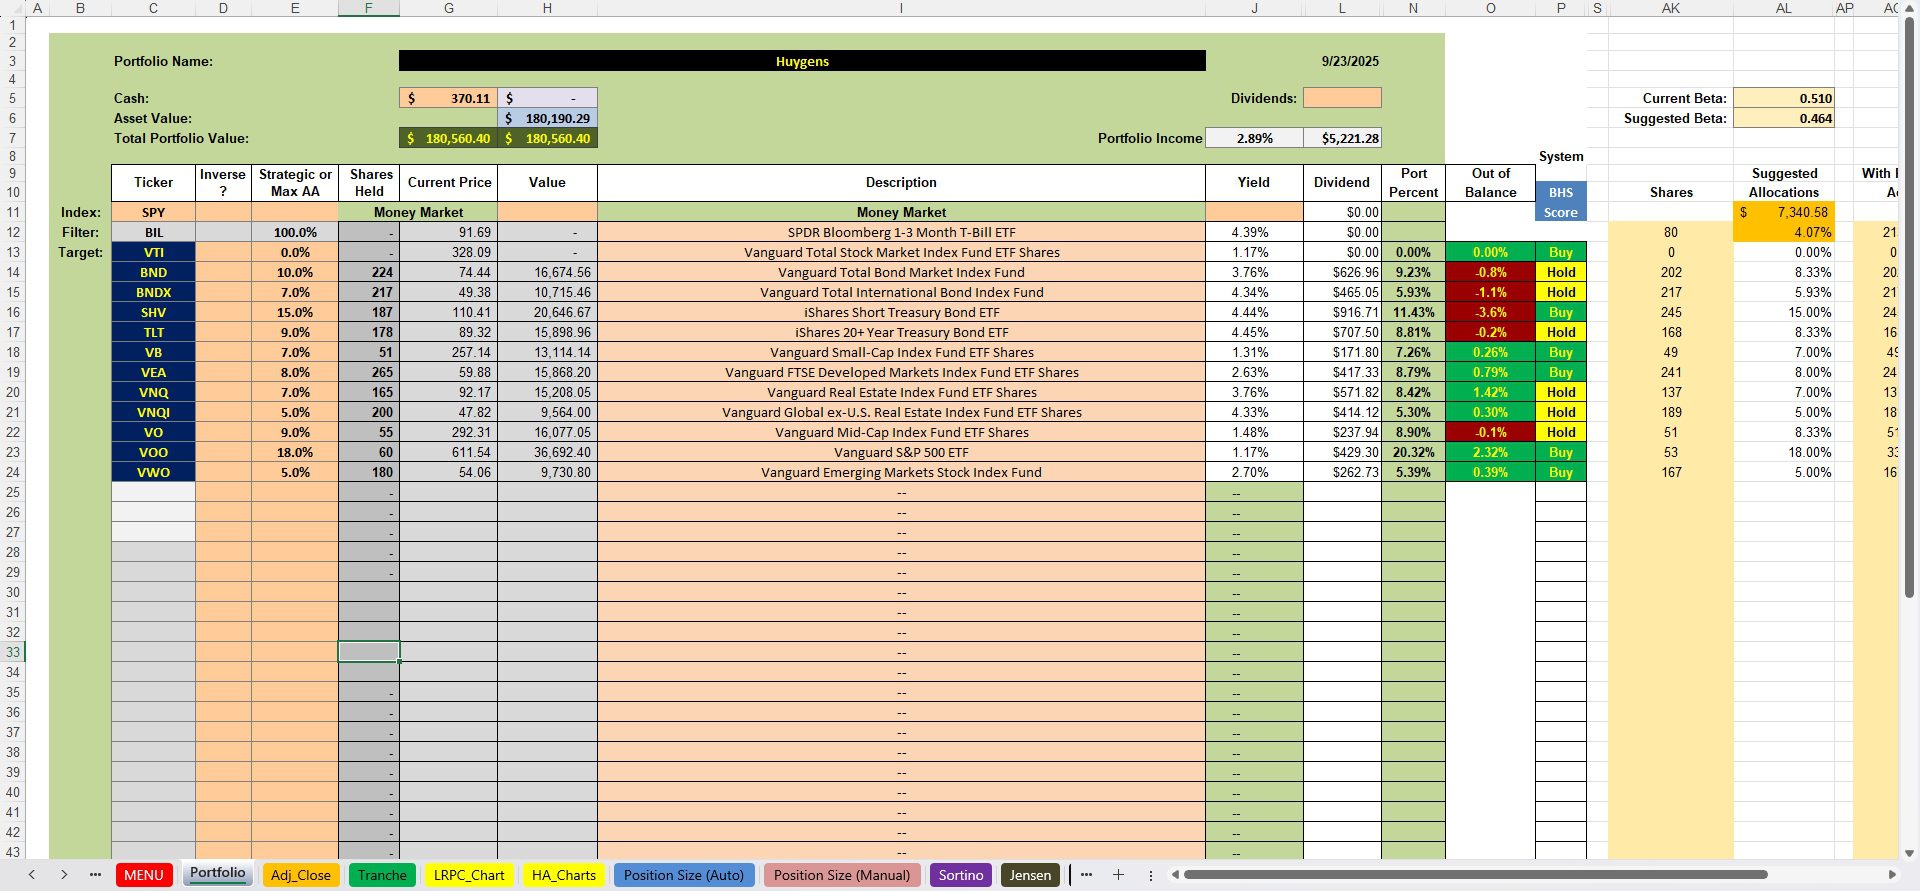Viewport: 1920px width, 891px height.
Task: Click the VOO current price 611.54
Action: [448, 452]
